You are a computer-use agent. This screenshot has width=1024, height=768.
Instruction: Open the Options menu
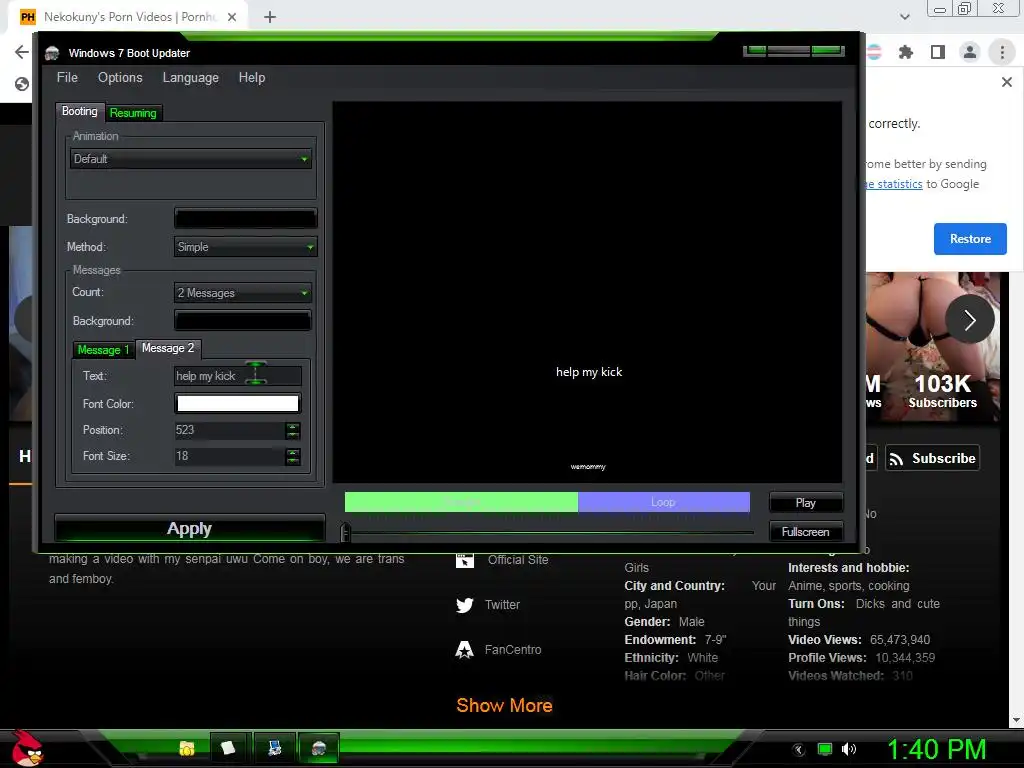[120, 78]
